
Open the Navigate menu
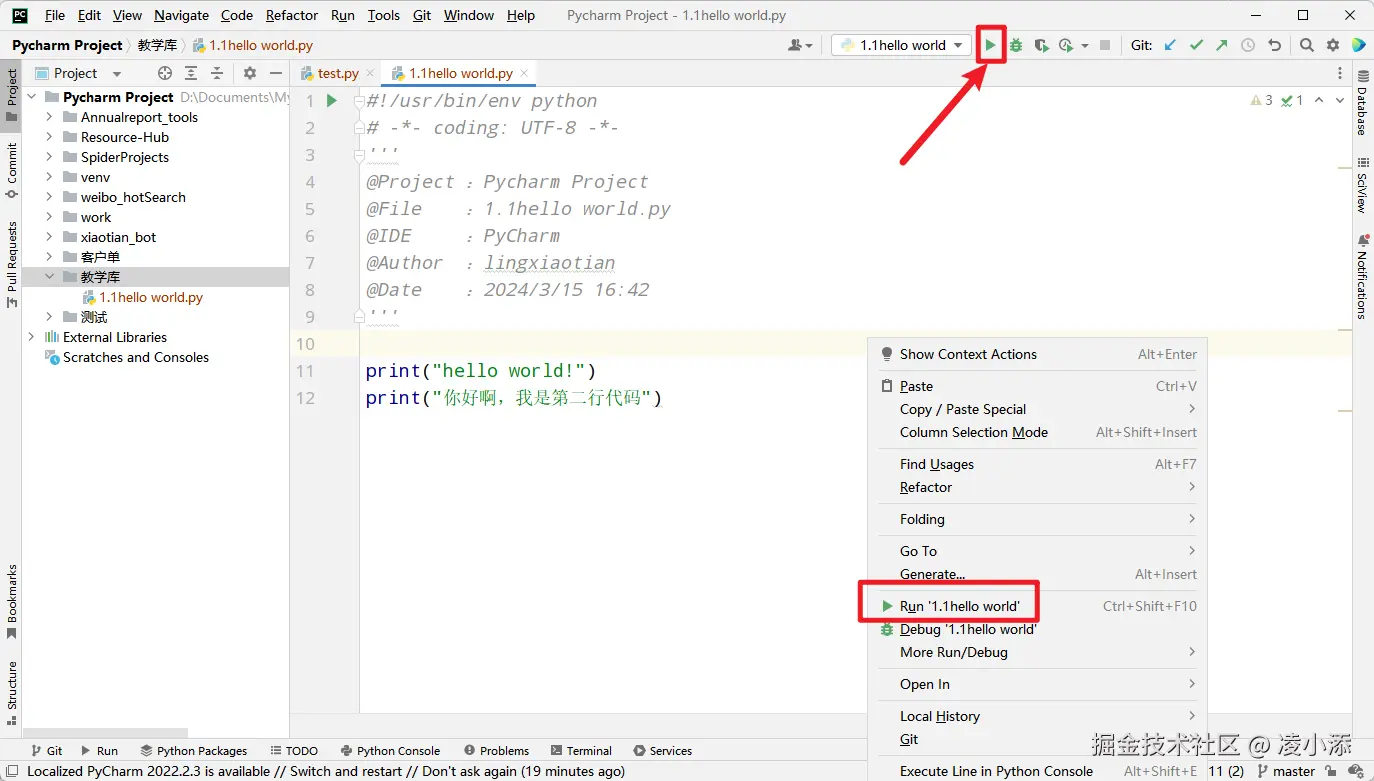[181, 15]
